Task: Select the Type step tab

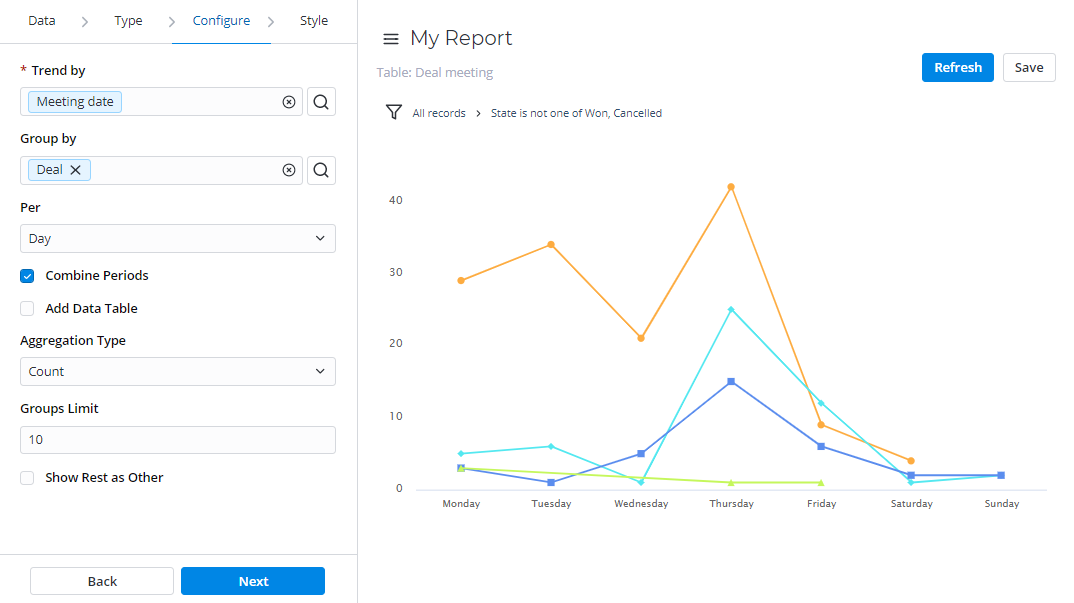Action: (x=128, y=21)
